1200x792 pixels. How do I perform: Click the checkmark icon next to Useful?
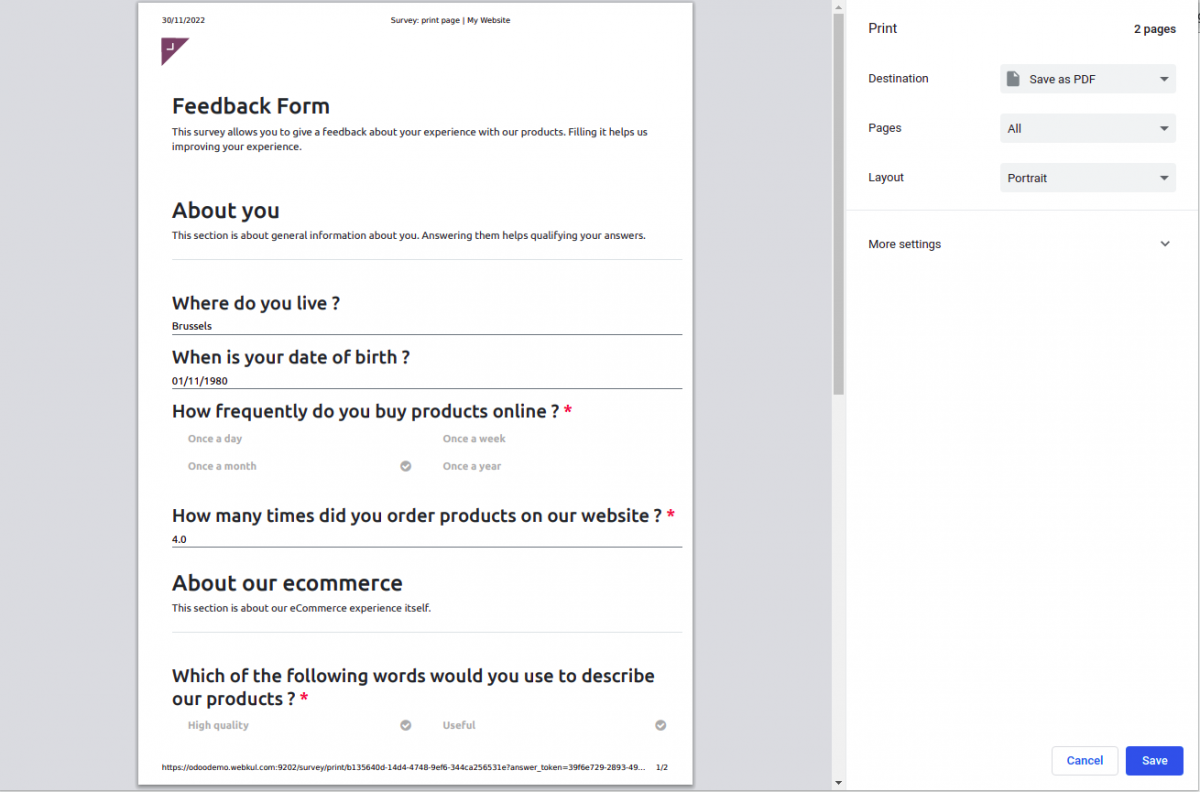pyautogui.click(x=660, y=724)
